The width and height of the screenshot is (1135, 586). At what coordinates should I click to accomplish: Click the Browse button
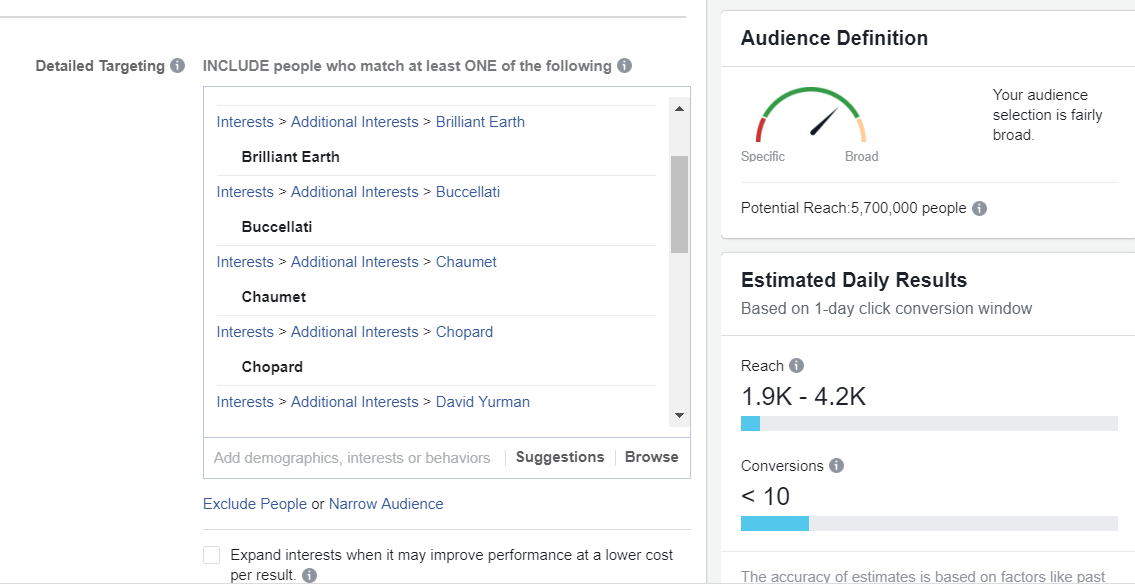tap(651, 457)
